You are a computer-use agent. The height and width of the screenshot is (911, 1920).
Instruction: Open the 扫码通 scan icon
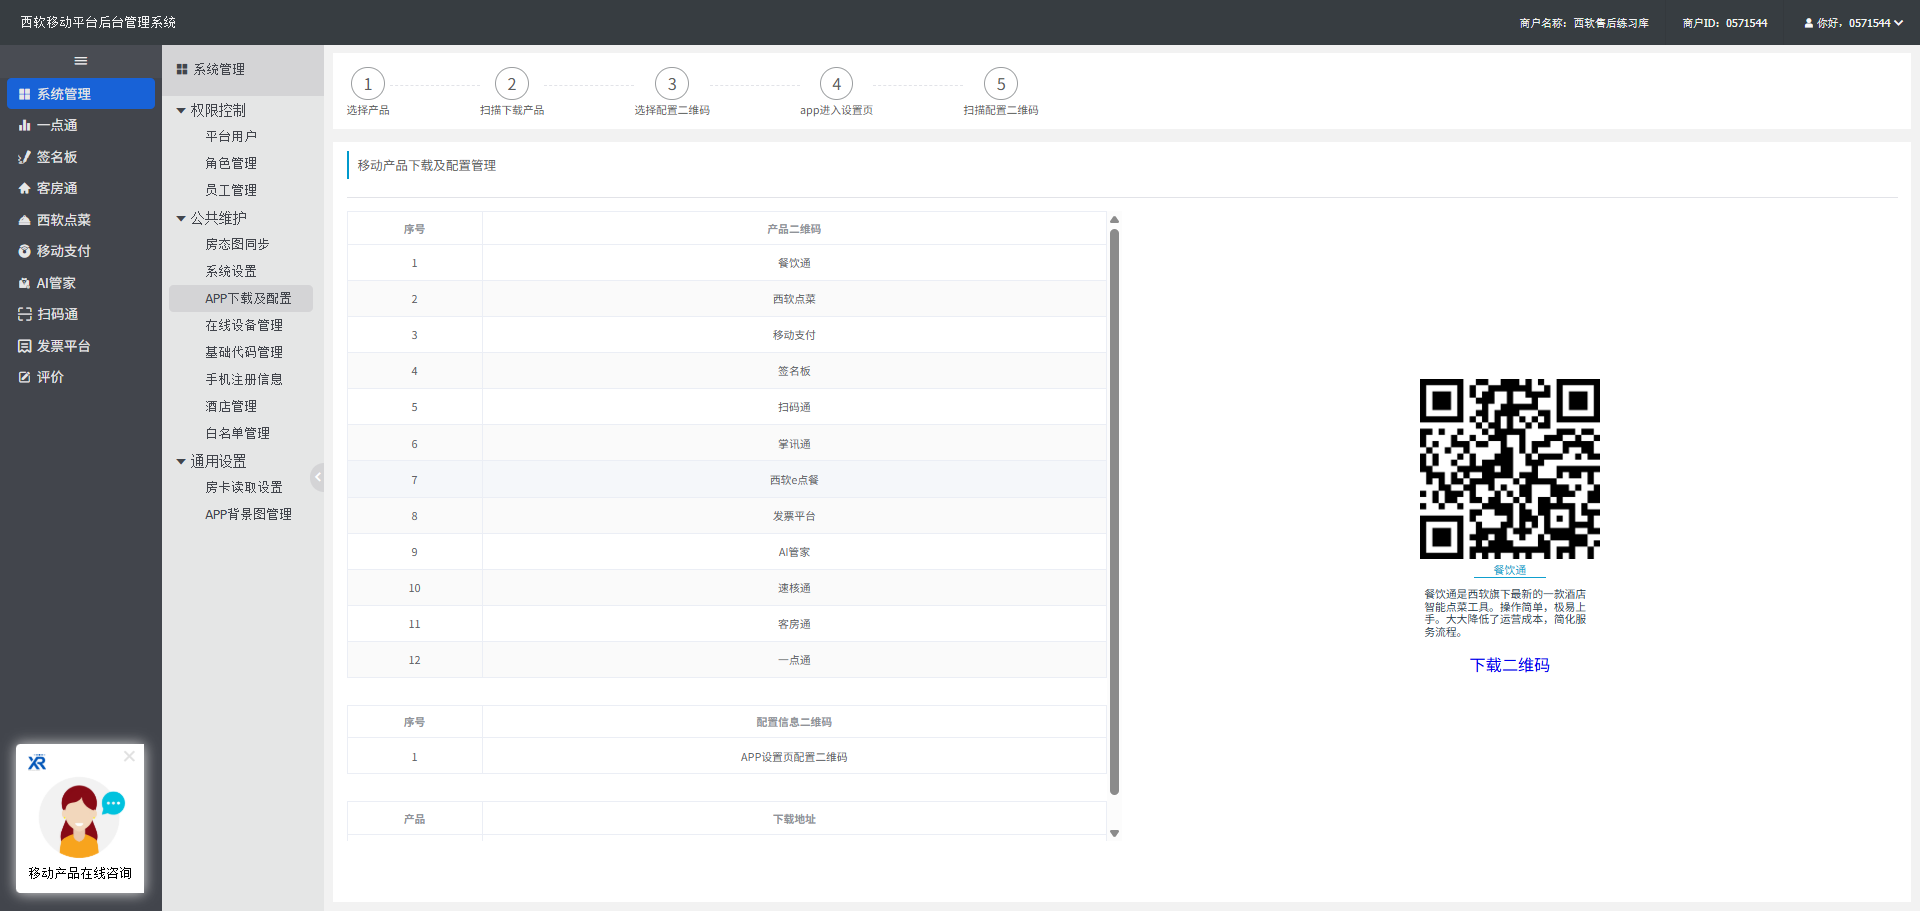click(24, 314)
